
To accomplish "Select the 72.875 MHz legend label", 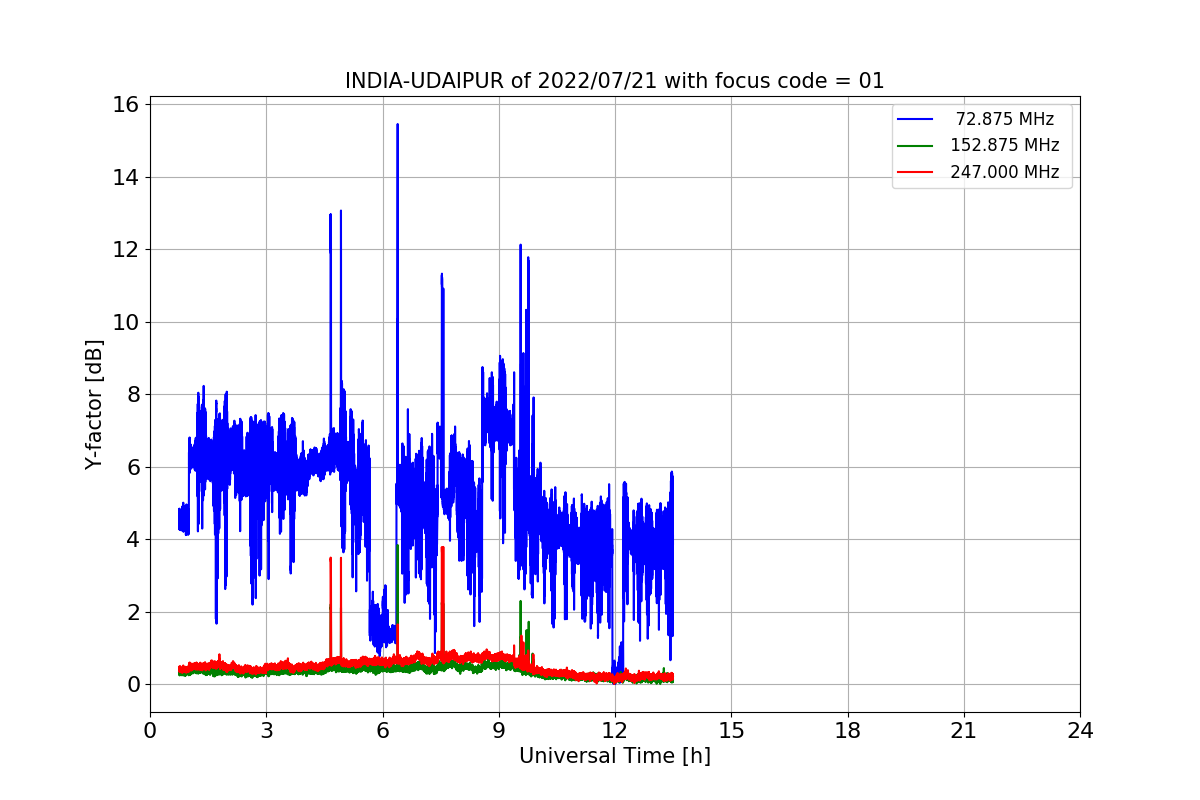I will [1005, 119].
